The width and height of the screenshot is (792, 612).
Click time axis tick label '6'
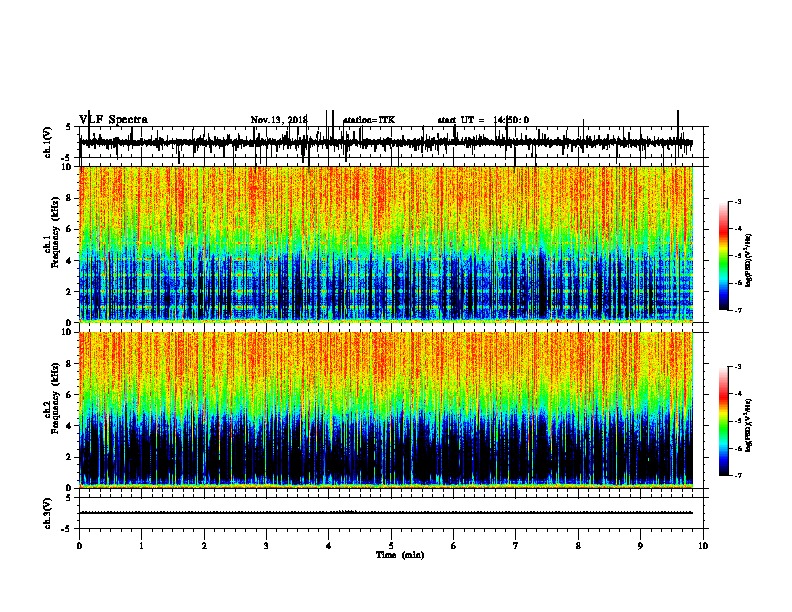pyautogui.click(x=454, y=545)
